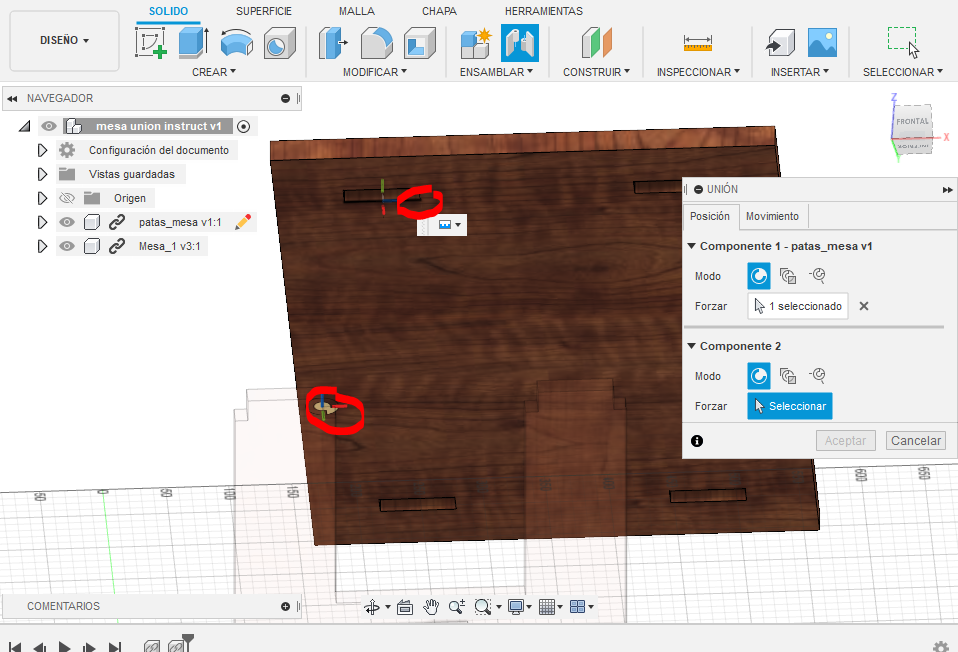Open the Display Settings monitor icon

[x=516, y=607]
